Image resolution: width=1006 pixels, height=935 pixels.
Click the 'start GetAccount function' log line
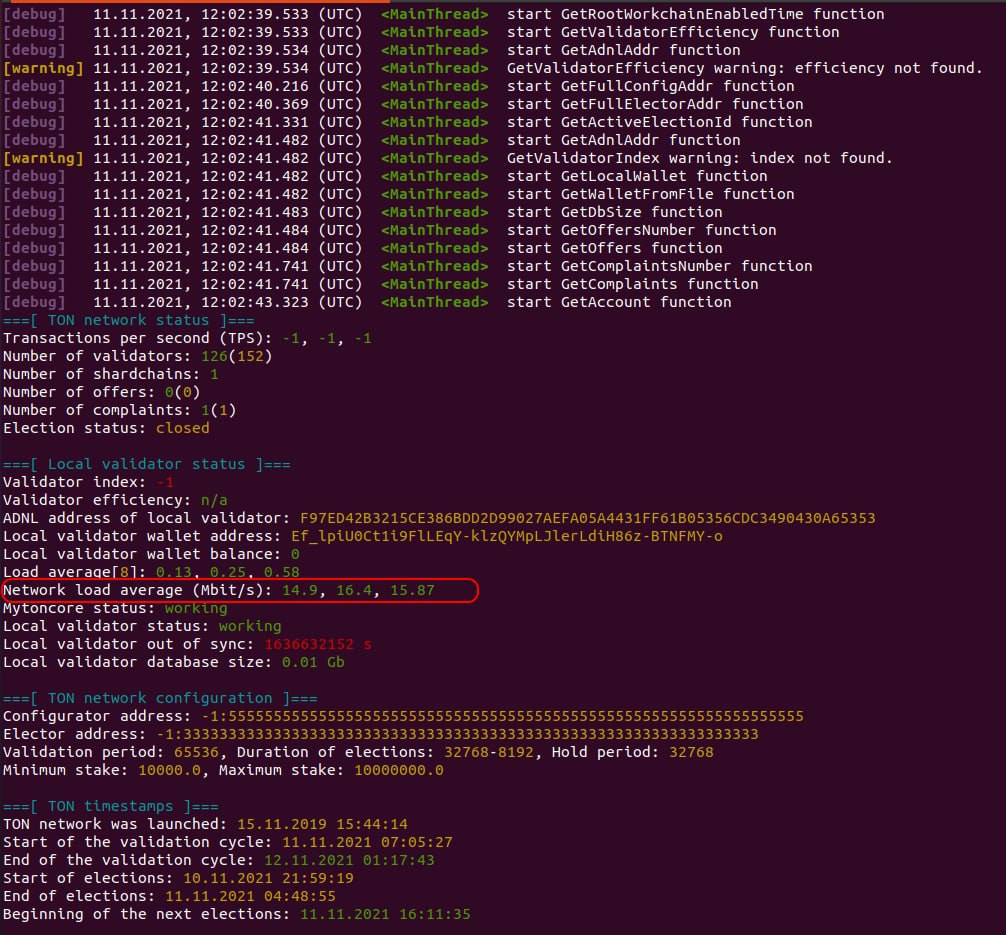click(618, 302)
